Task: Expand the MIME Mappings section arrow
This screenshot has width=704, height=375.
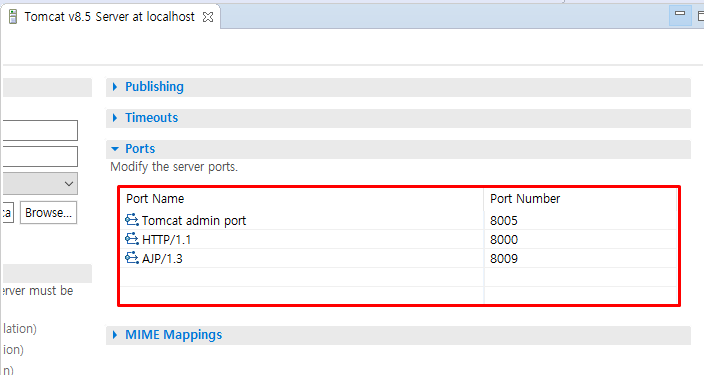Action: (x=115, y=335)
